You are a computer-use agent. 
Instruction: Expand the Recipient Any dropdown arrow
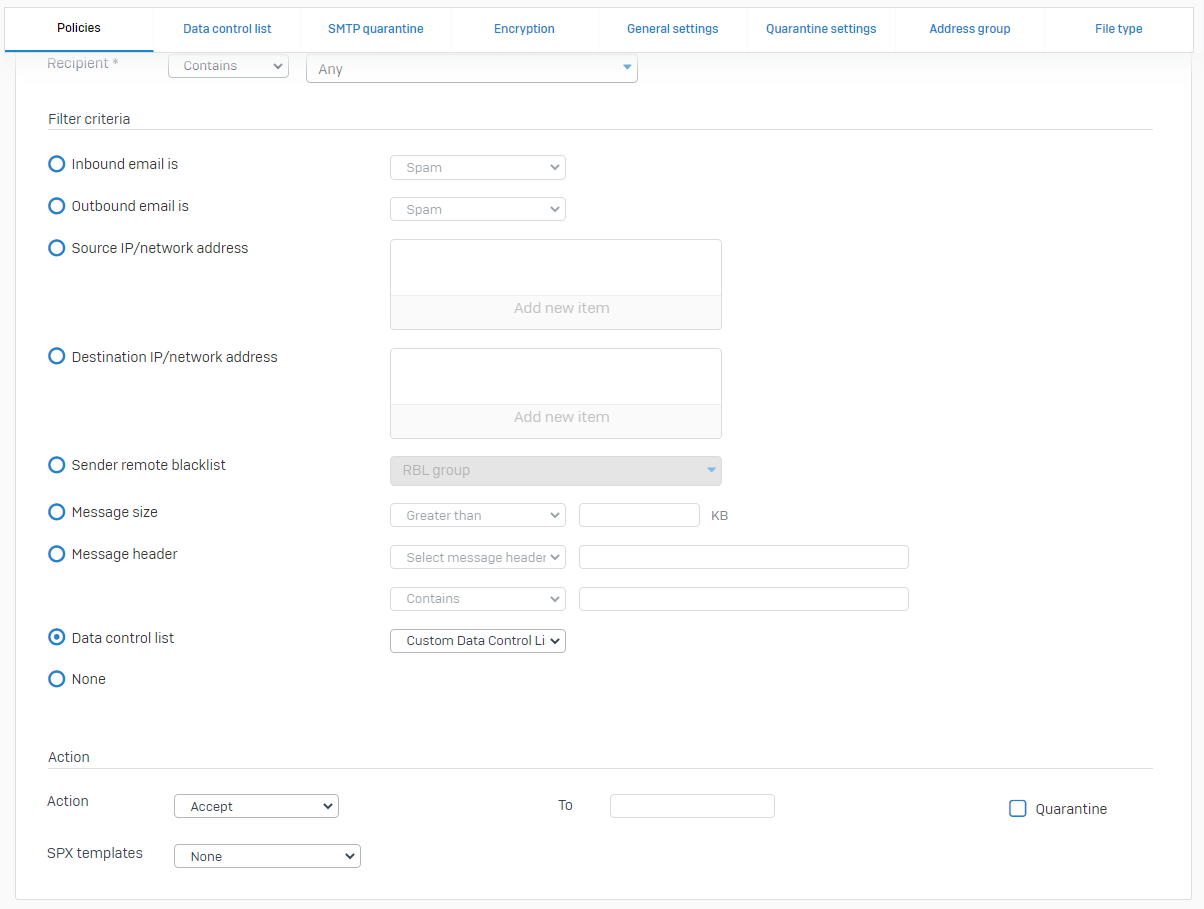coord(627,68)
